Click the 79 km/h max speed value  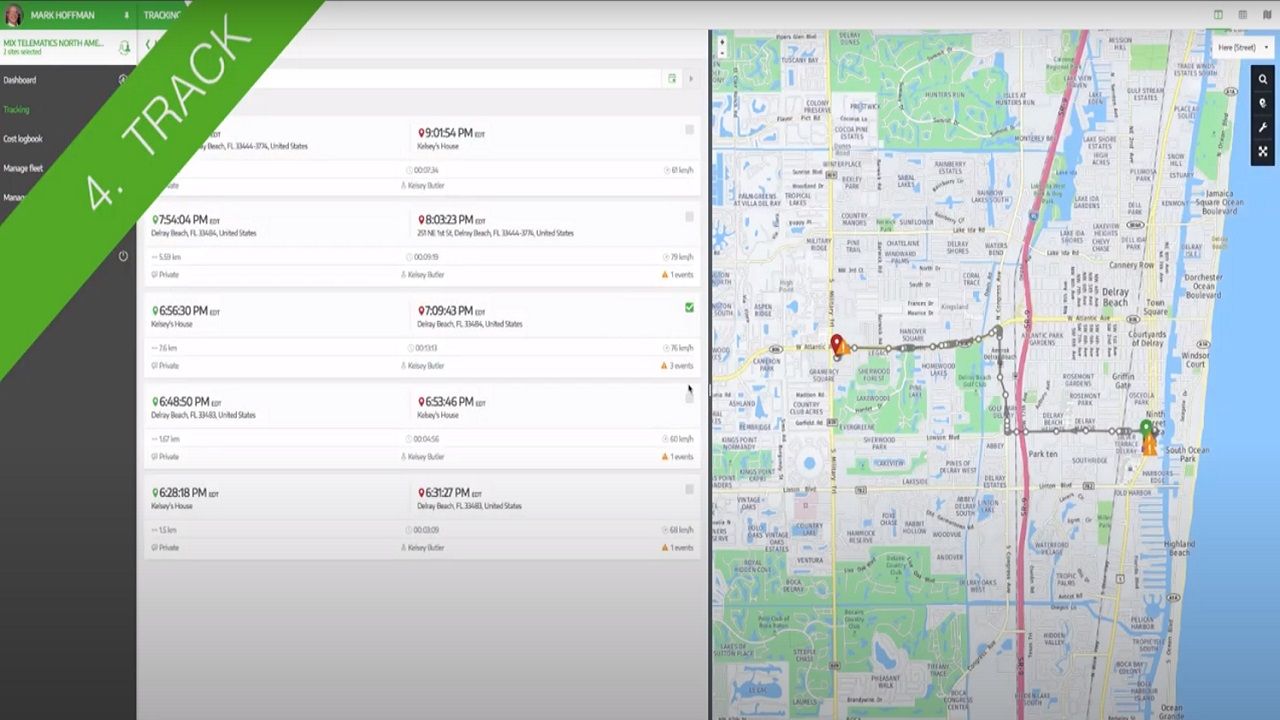682,258
